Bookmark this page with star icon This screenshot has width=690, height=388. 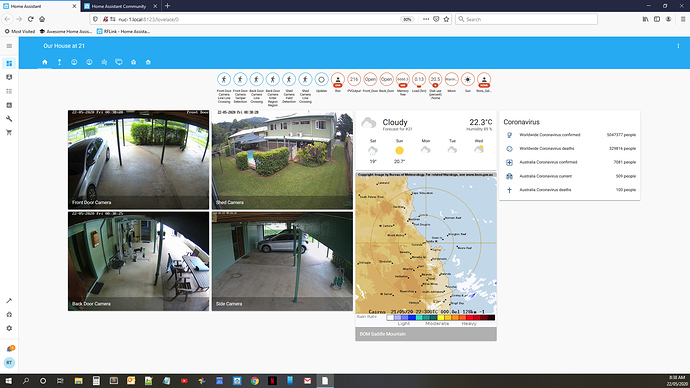[446, 19]
